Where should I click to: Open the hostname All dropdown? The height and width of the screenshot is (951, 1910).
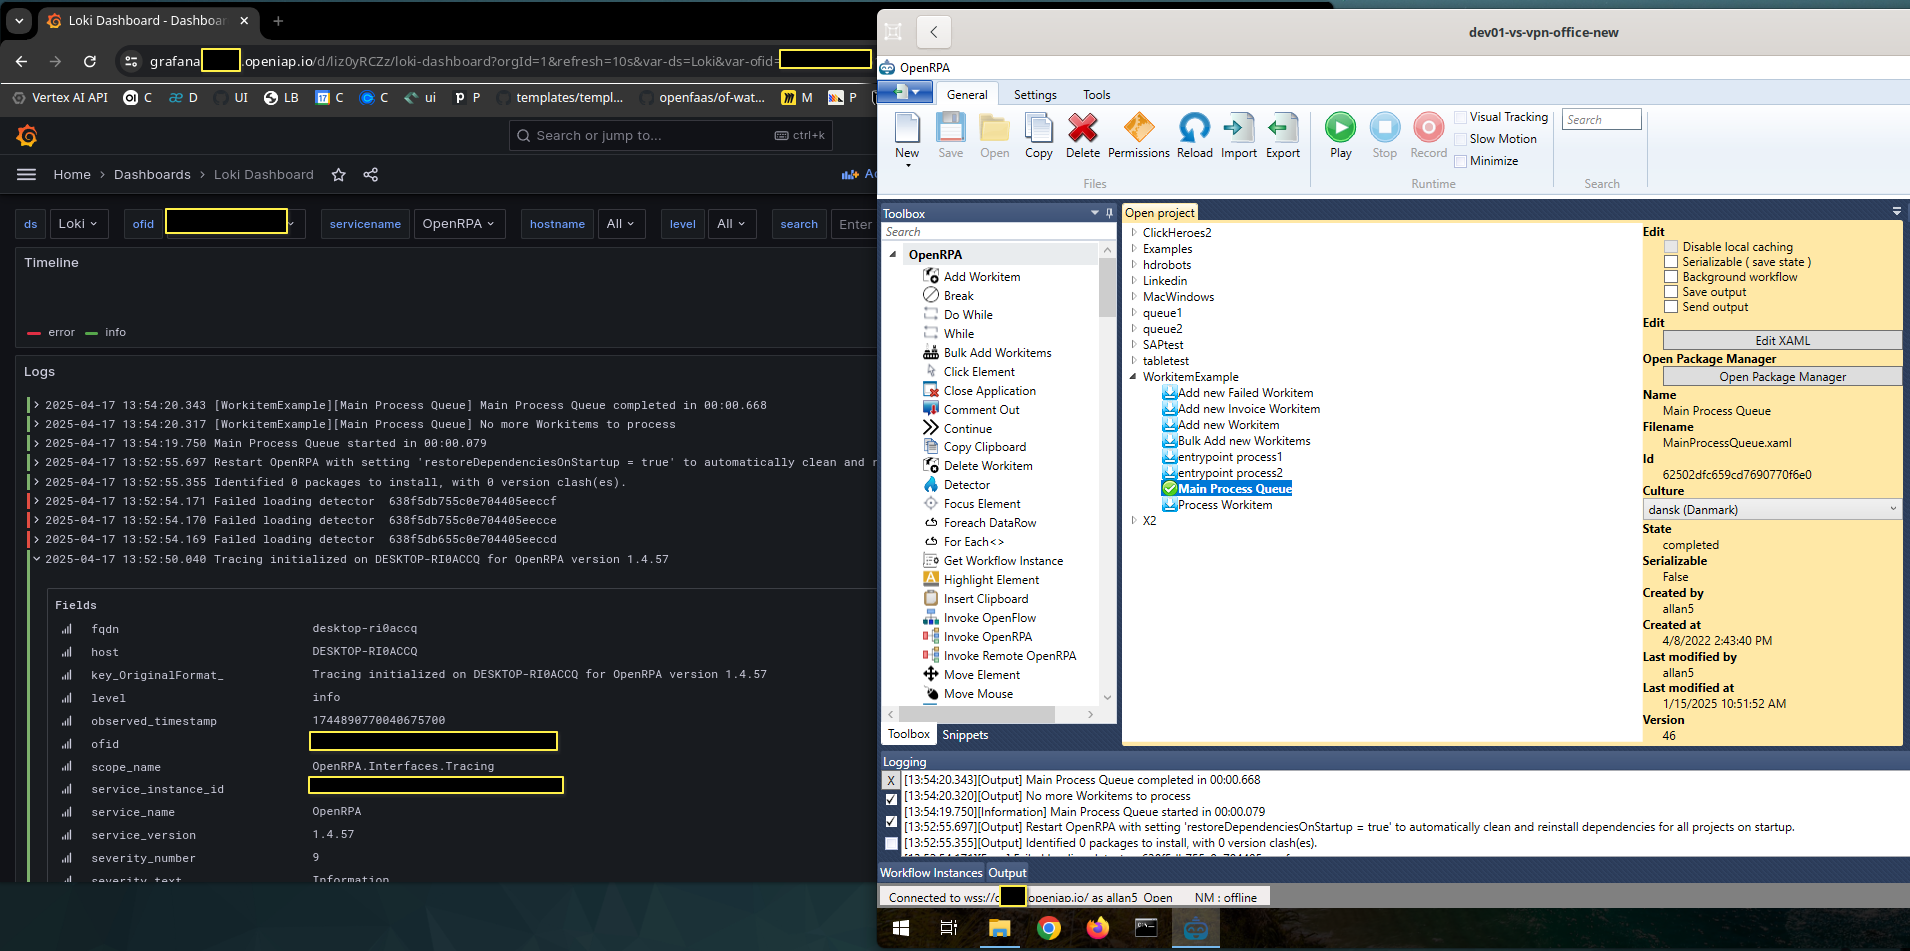620,224
